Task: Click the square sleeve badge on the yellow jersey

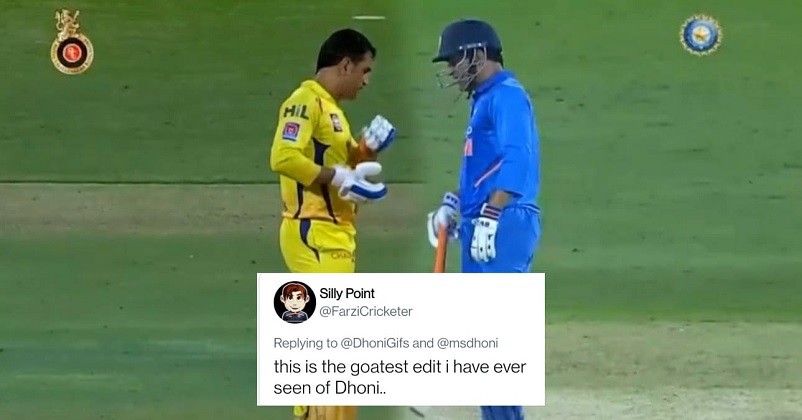Action: pos(291,131)
